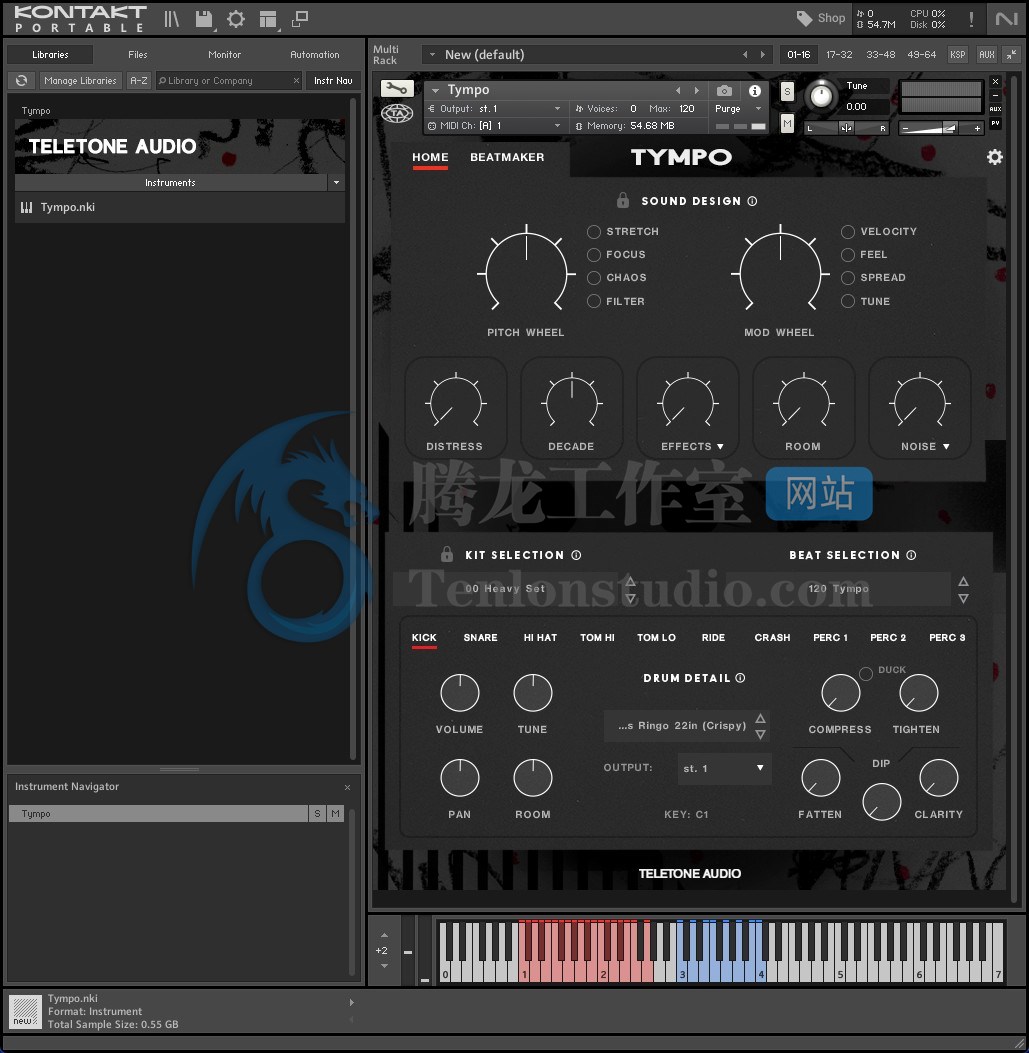Open the Shop tag icon
Screen dimensions: 1029x1053
[804, 18]
